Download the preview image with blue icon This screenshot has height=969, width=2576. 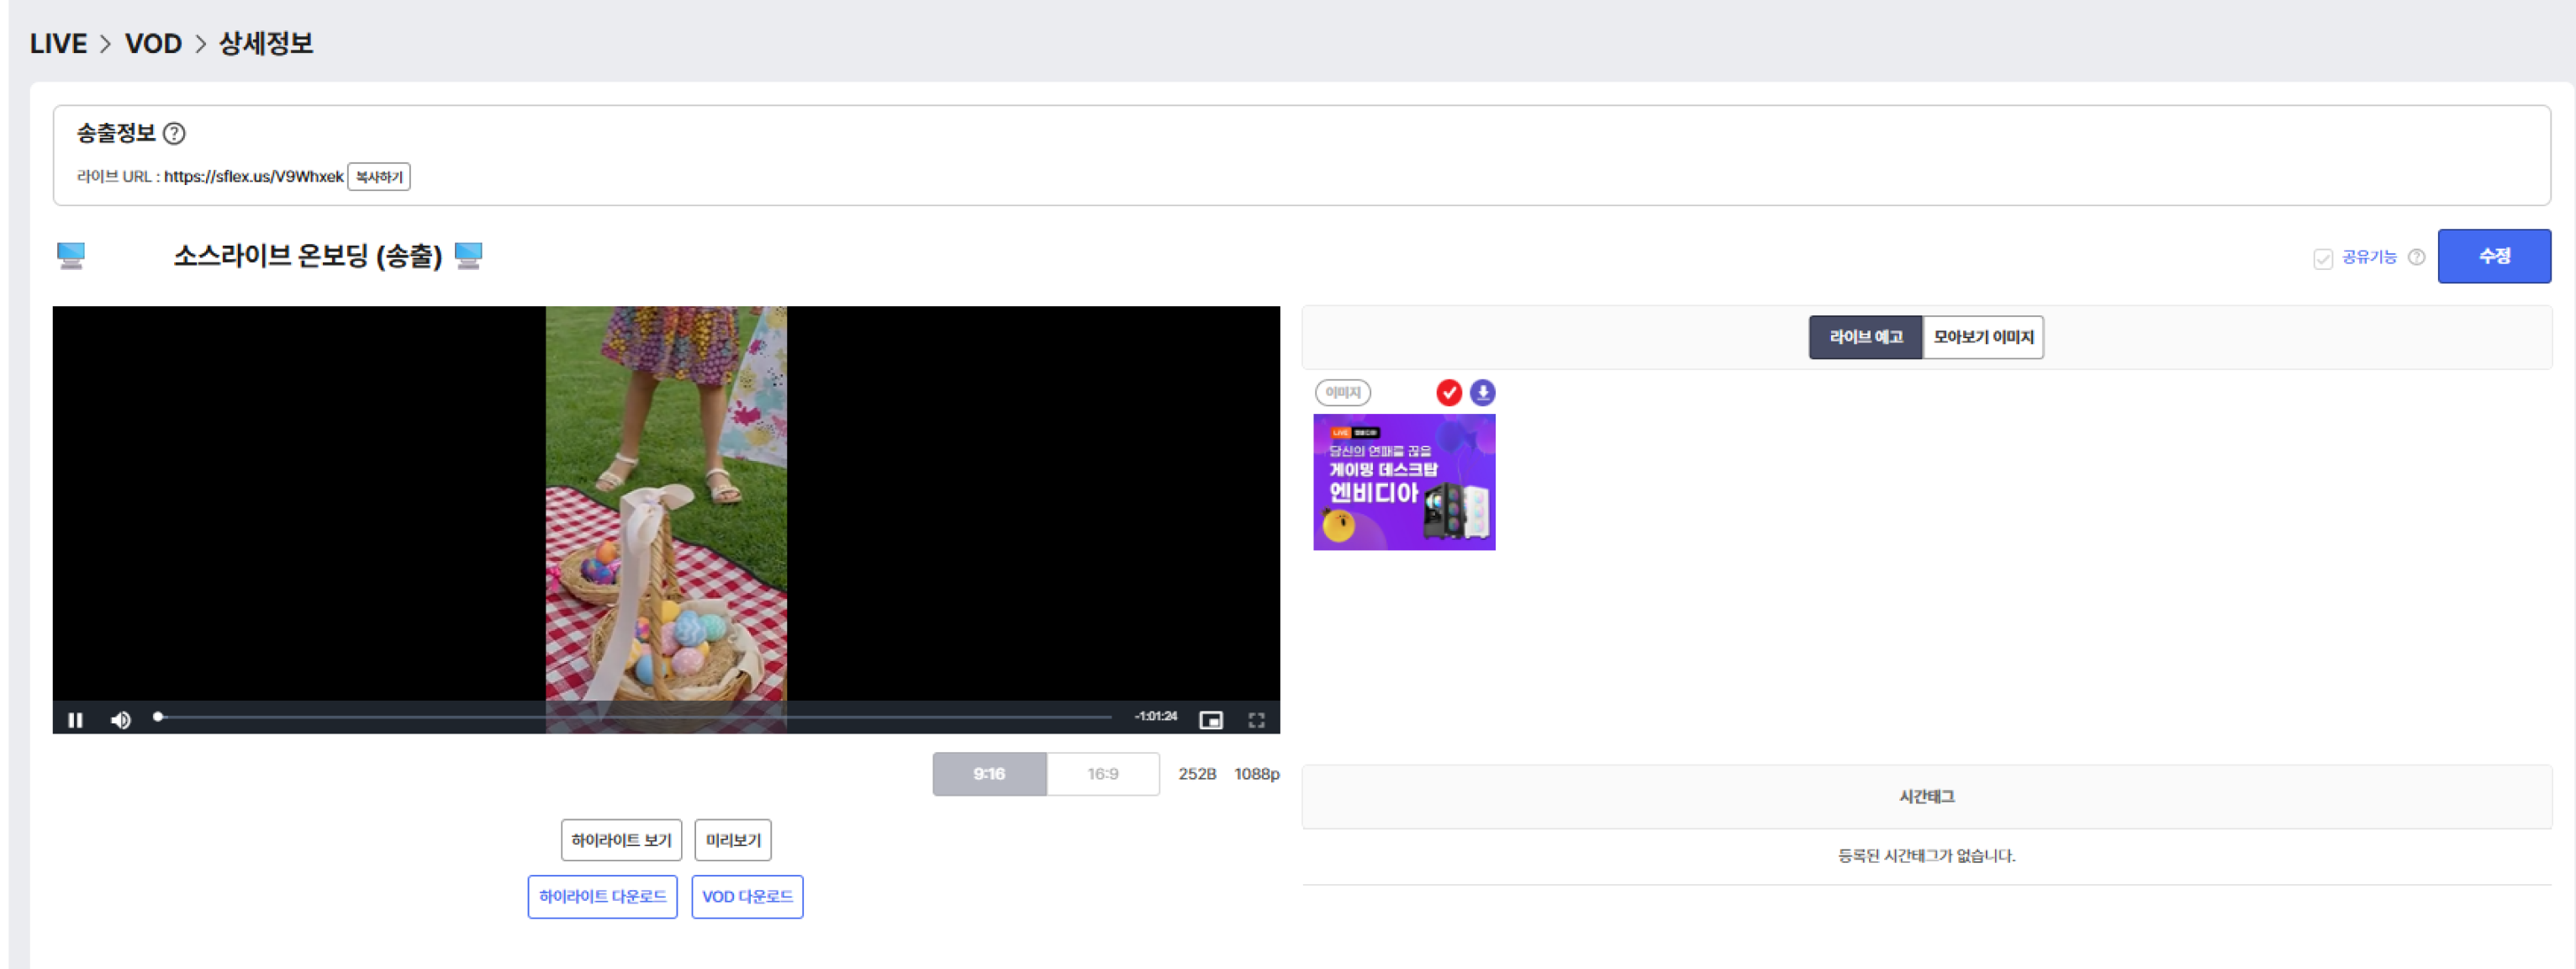point(1482,393)
